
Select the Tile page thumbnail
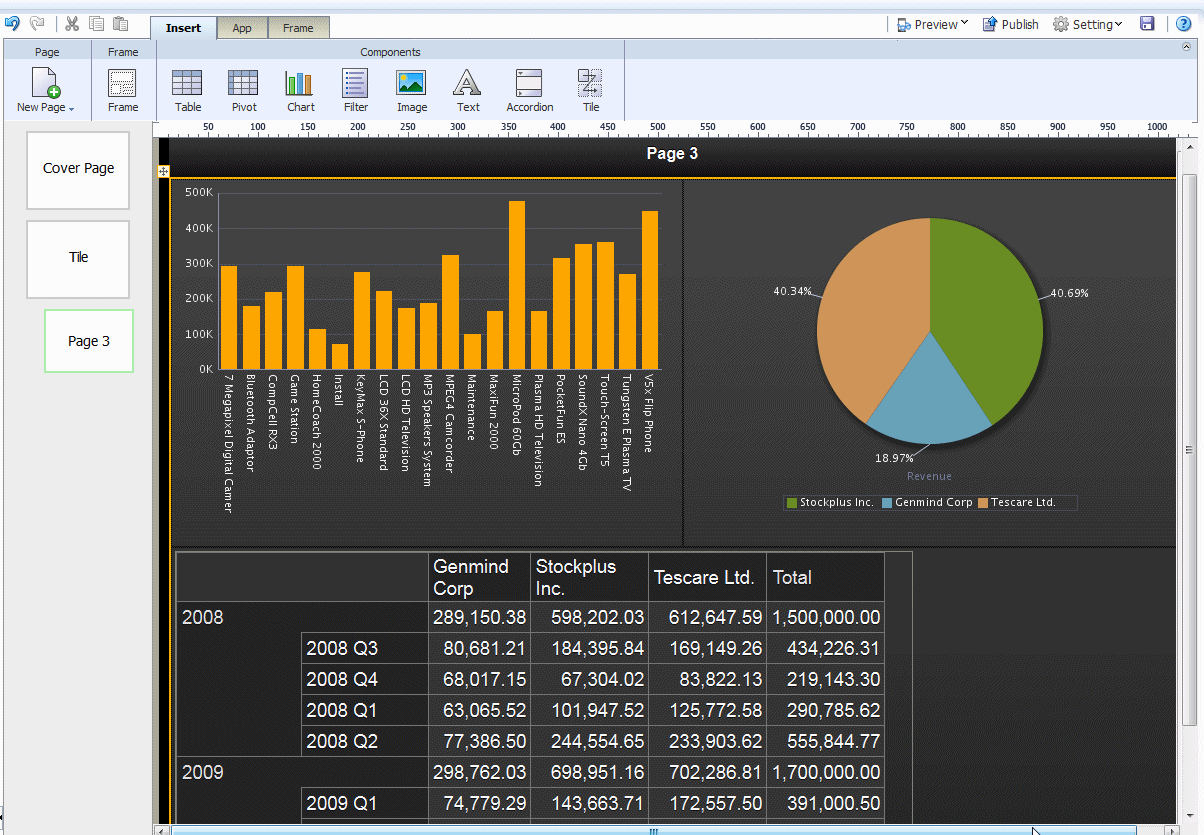click(78, 259)
